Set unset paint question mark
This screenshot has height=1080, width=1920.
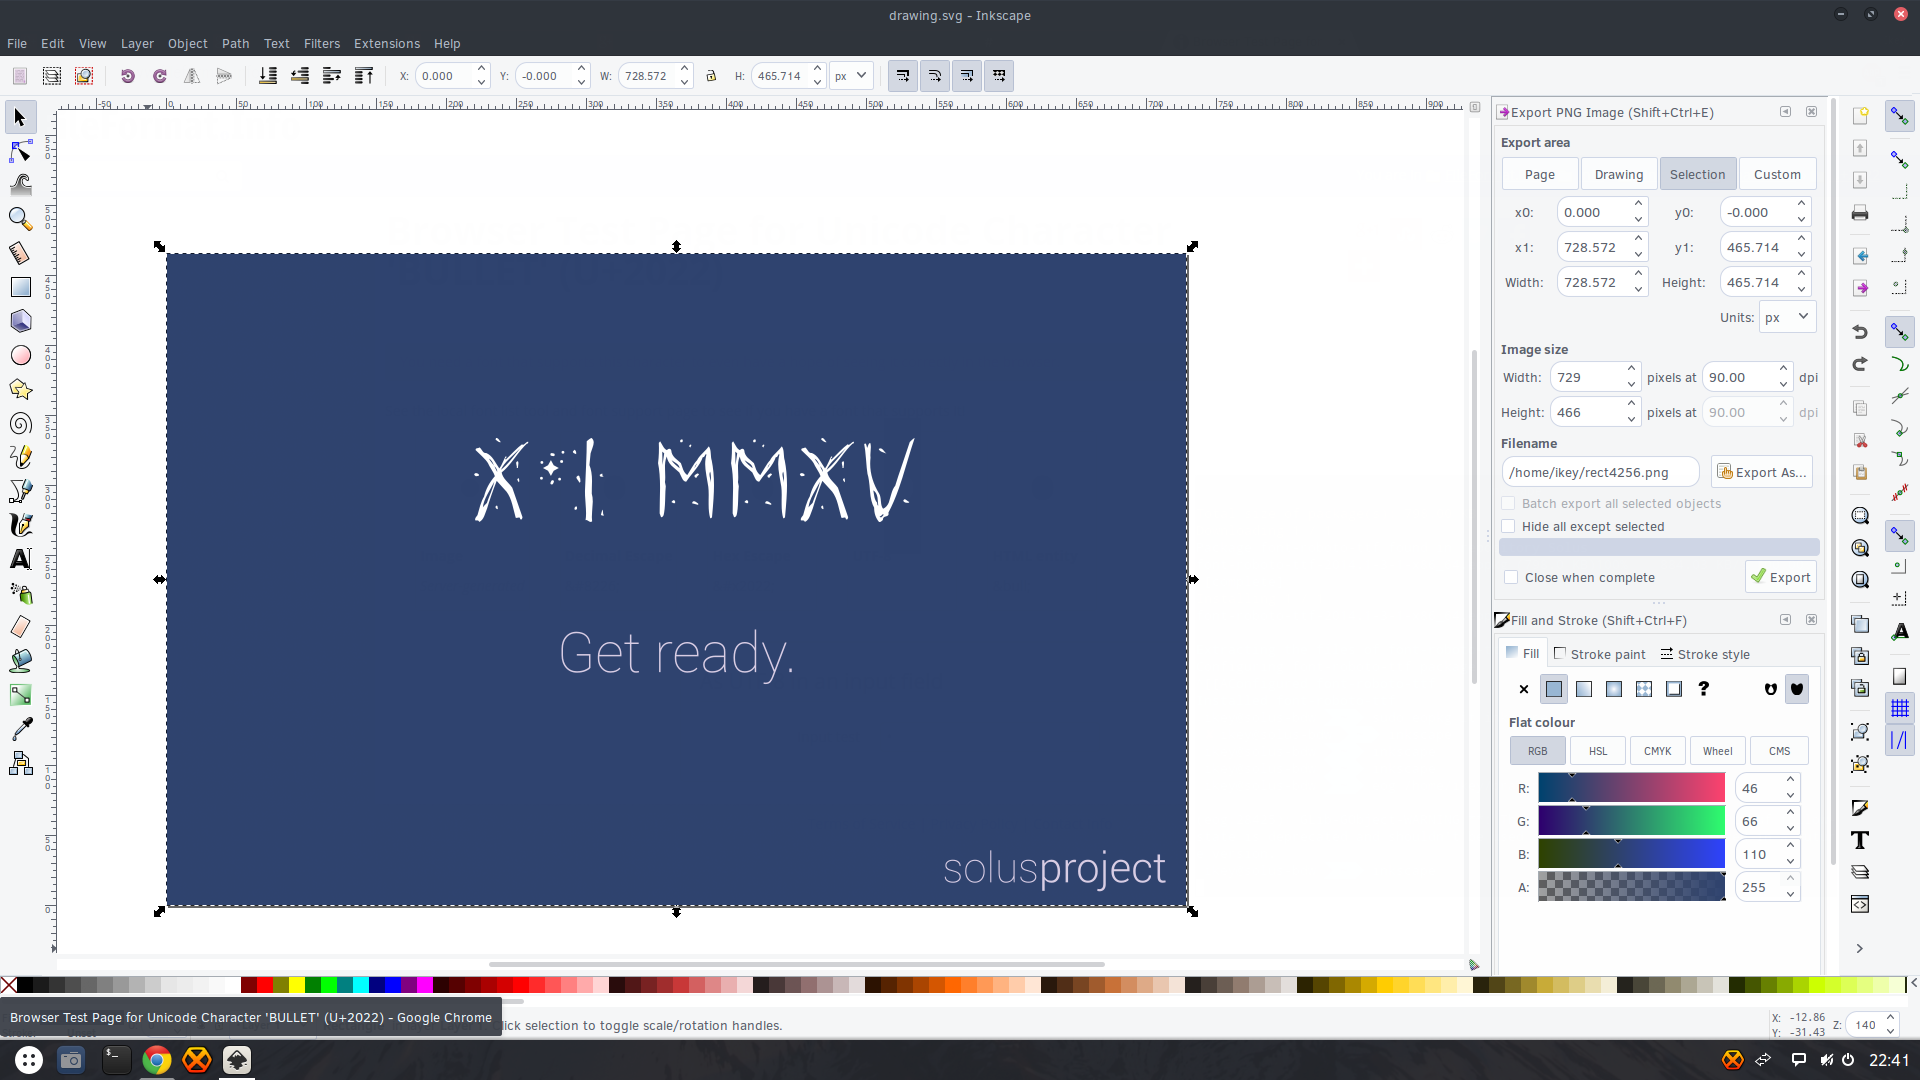tap(1704, 689)
